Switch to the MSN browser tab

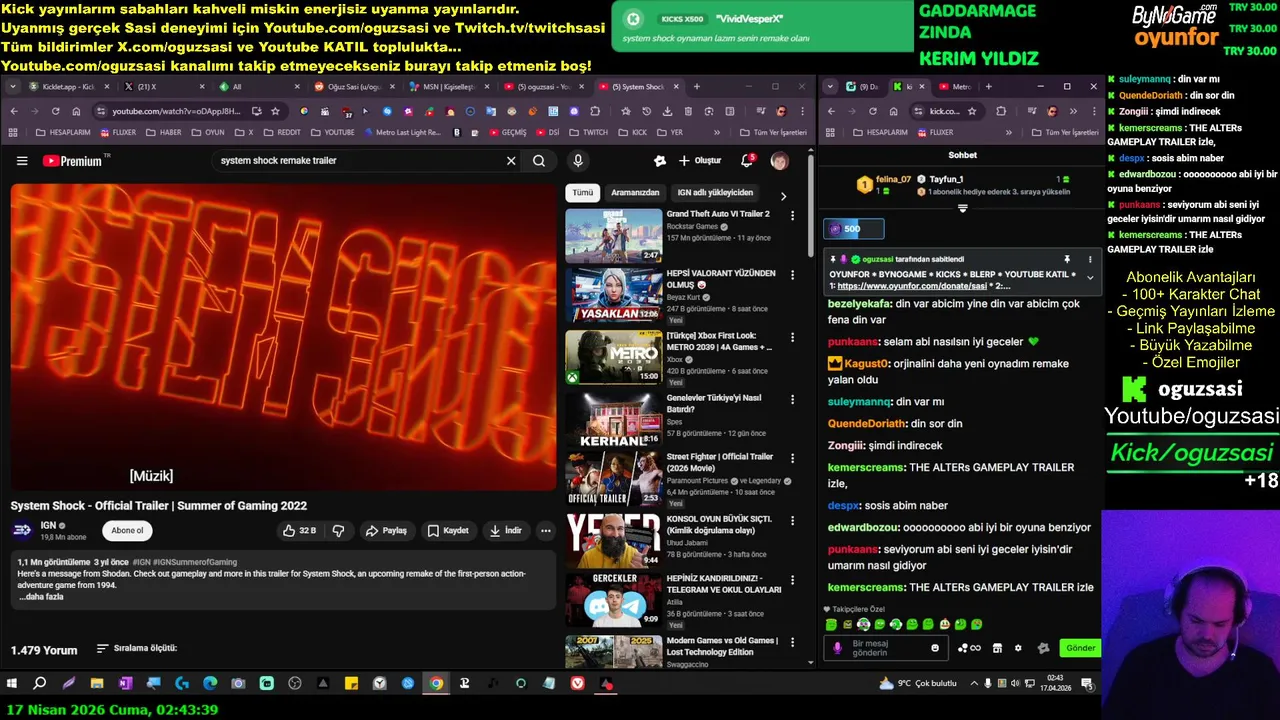click(x=447, y=87)
